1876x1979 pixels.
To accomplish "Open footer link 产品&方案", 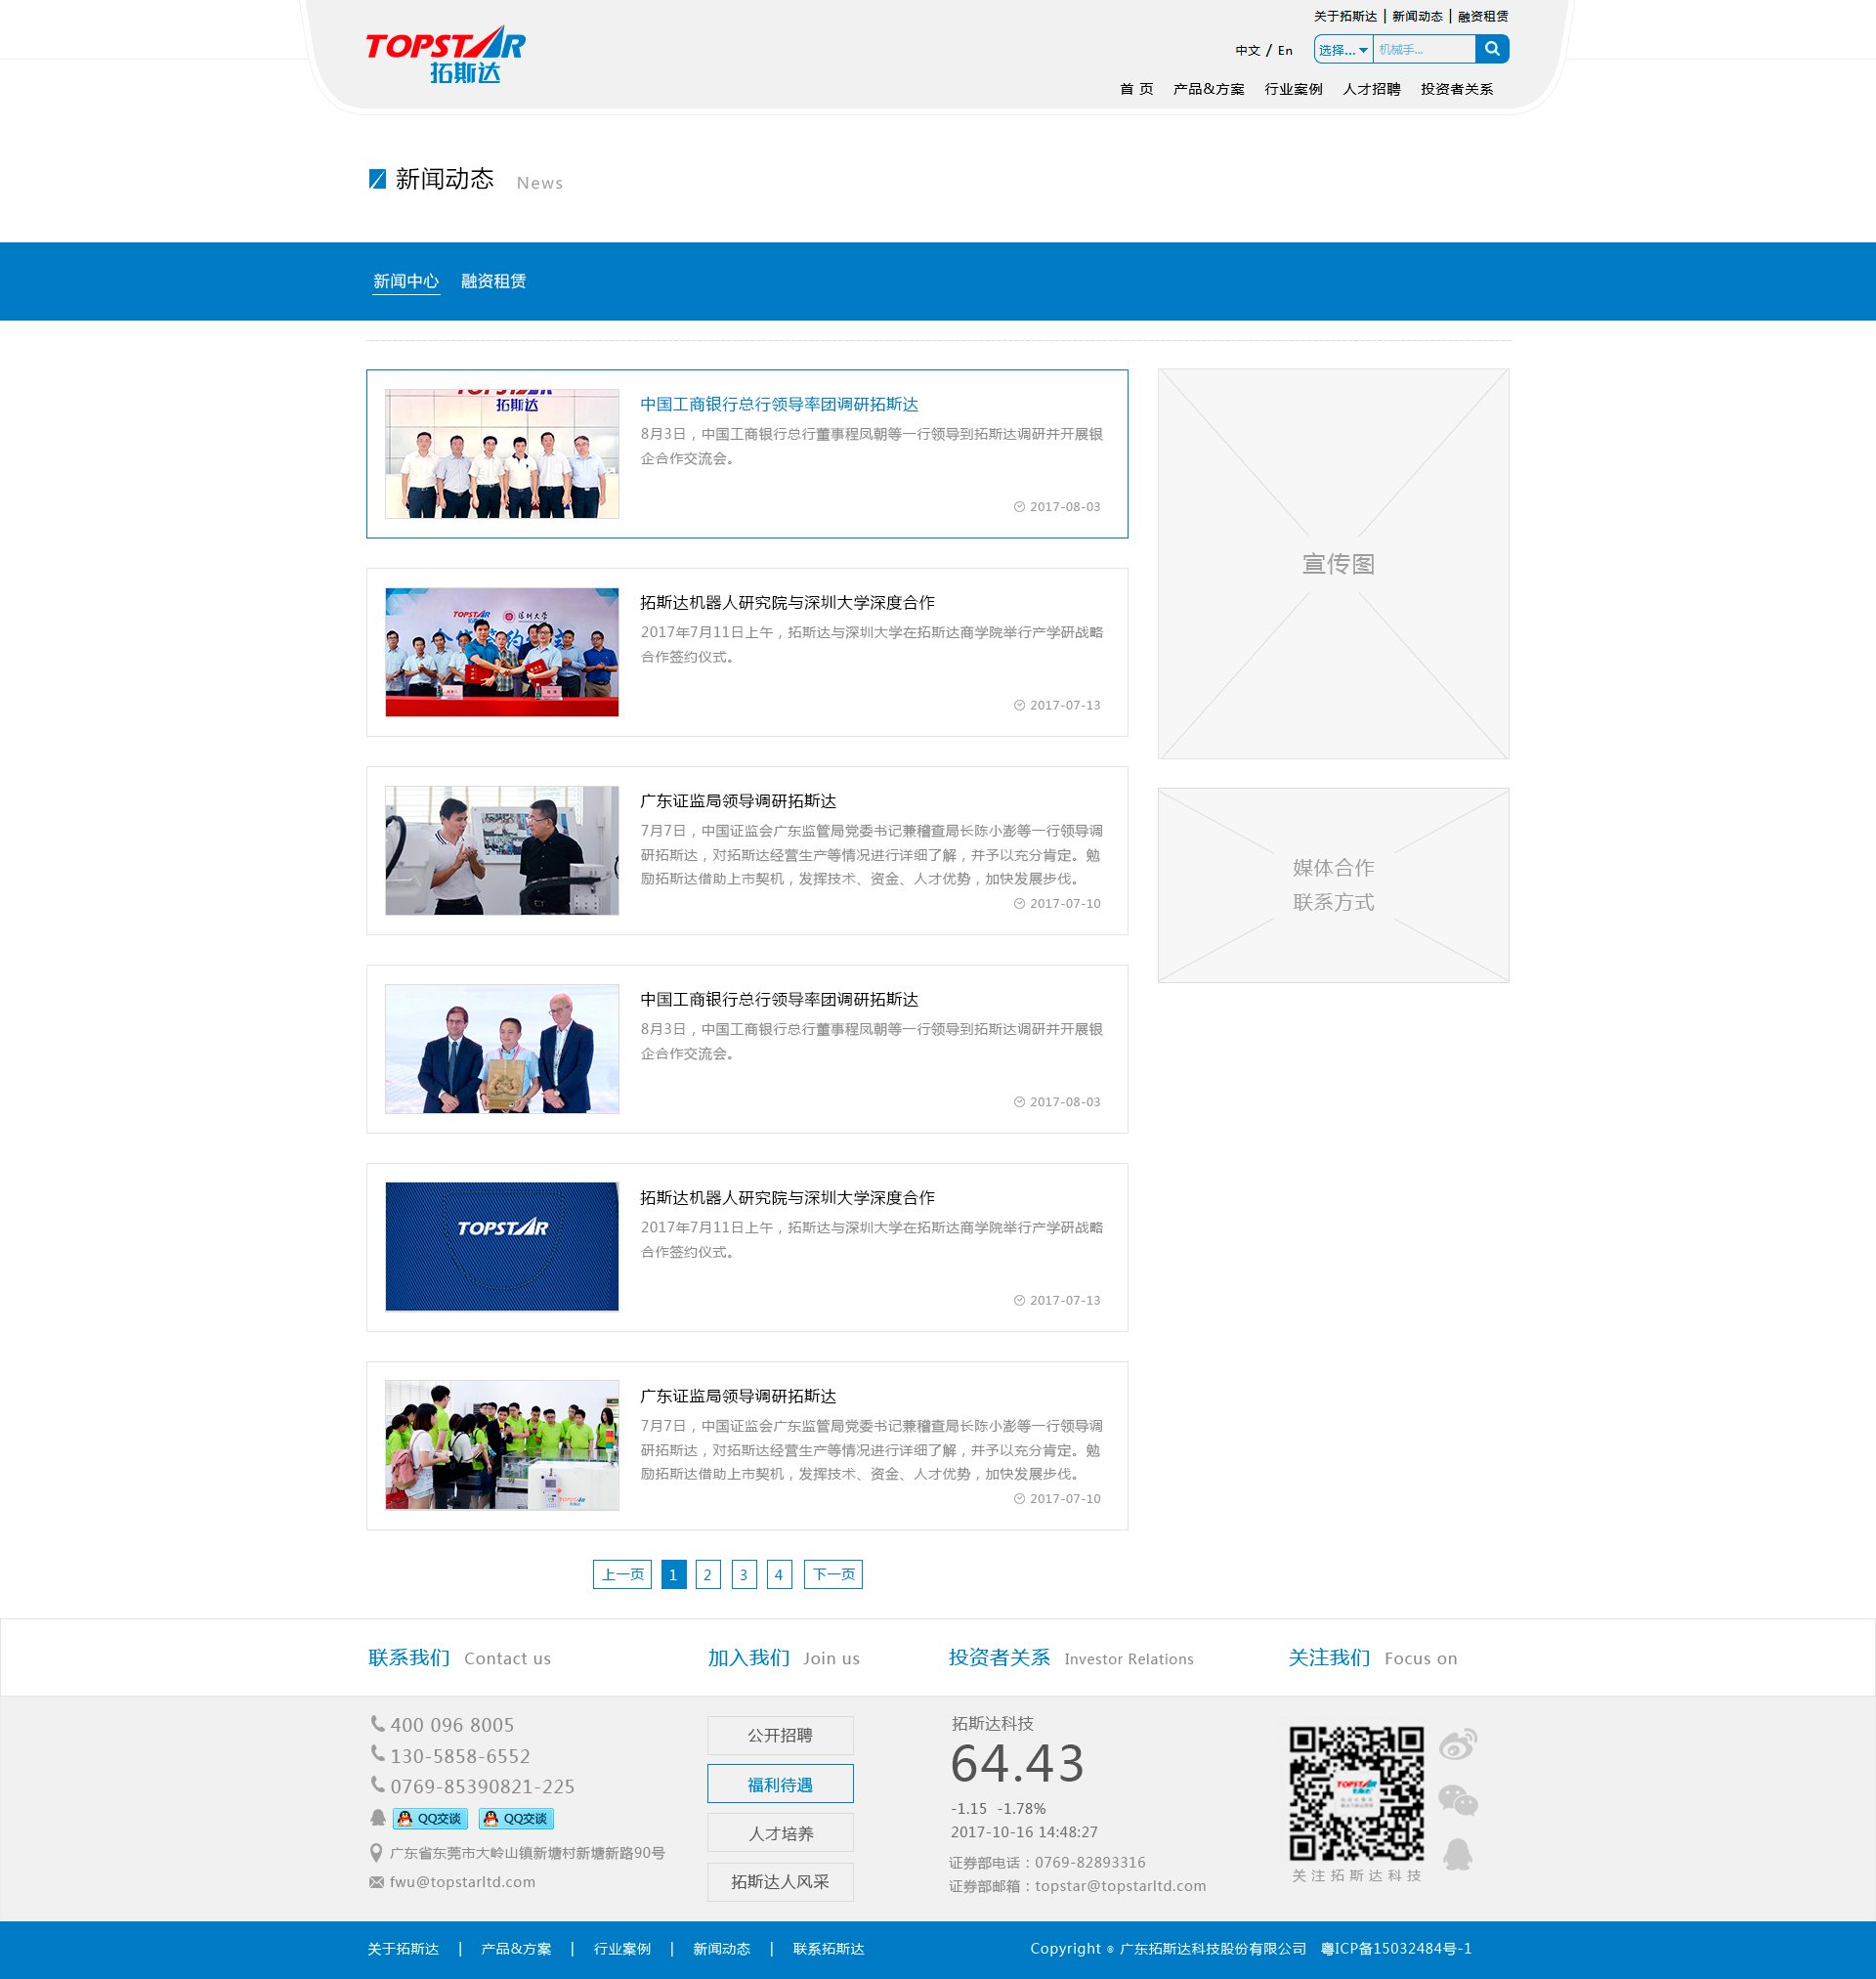I will [x=516, y=1948].
